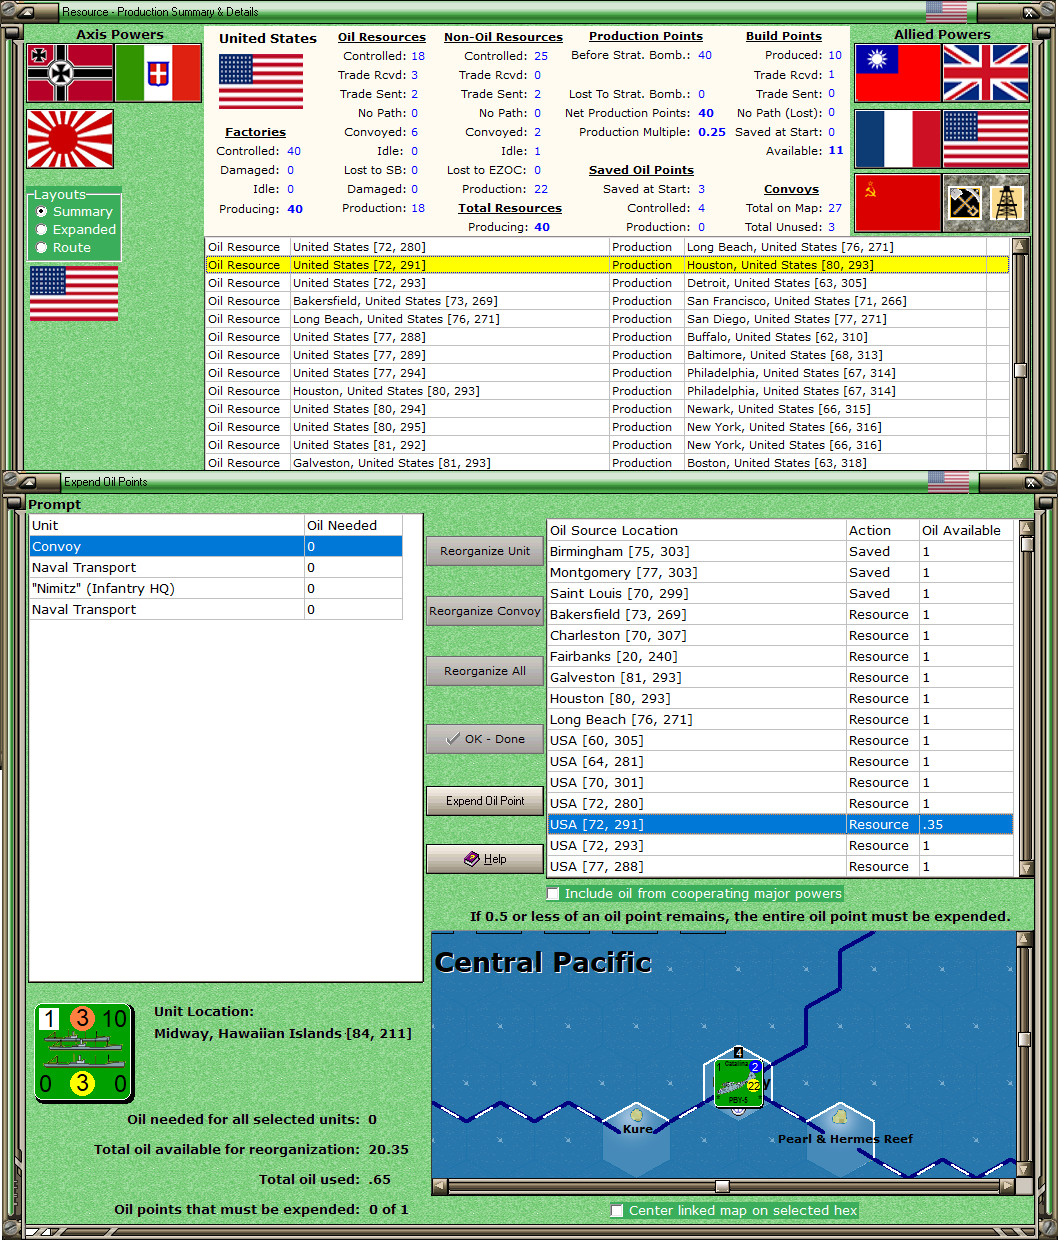Select the Convoy row in the Unit list

click(x=216, y=547)
